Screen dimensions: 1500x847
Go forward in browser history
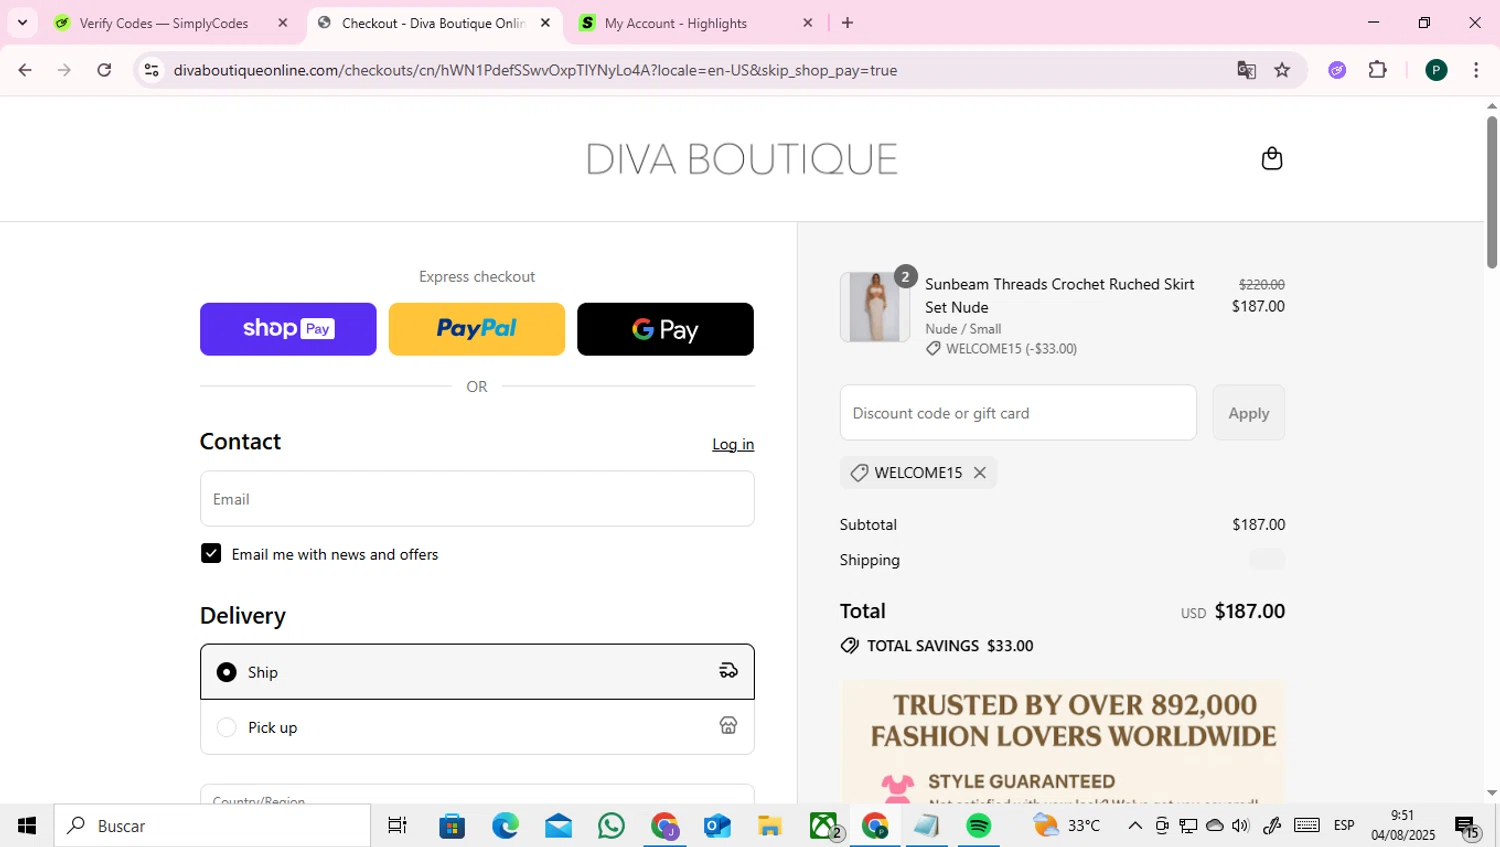64,70
